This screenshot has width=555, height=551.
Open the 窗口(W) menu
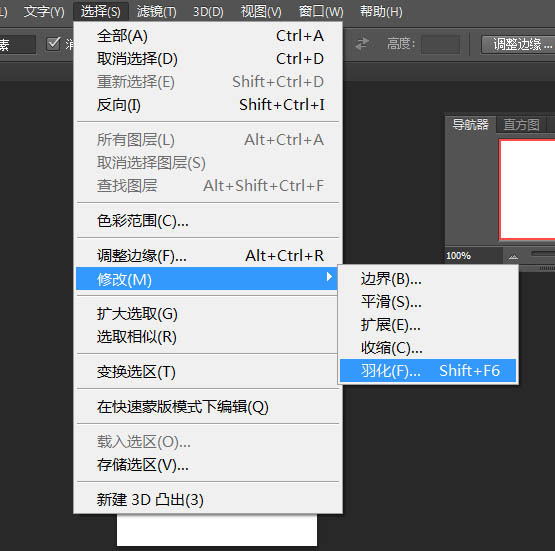(x=321, y=12)
